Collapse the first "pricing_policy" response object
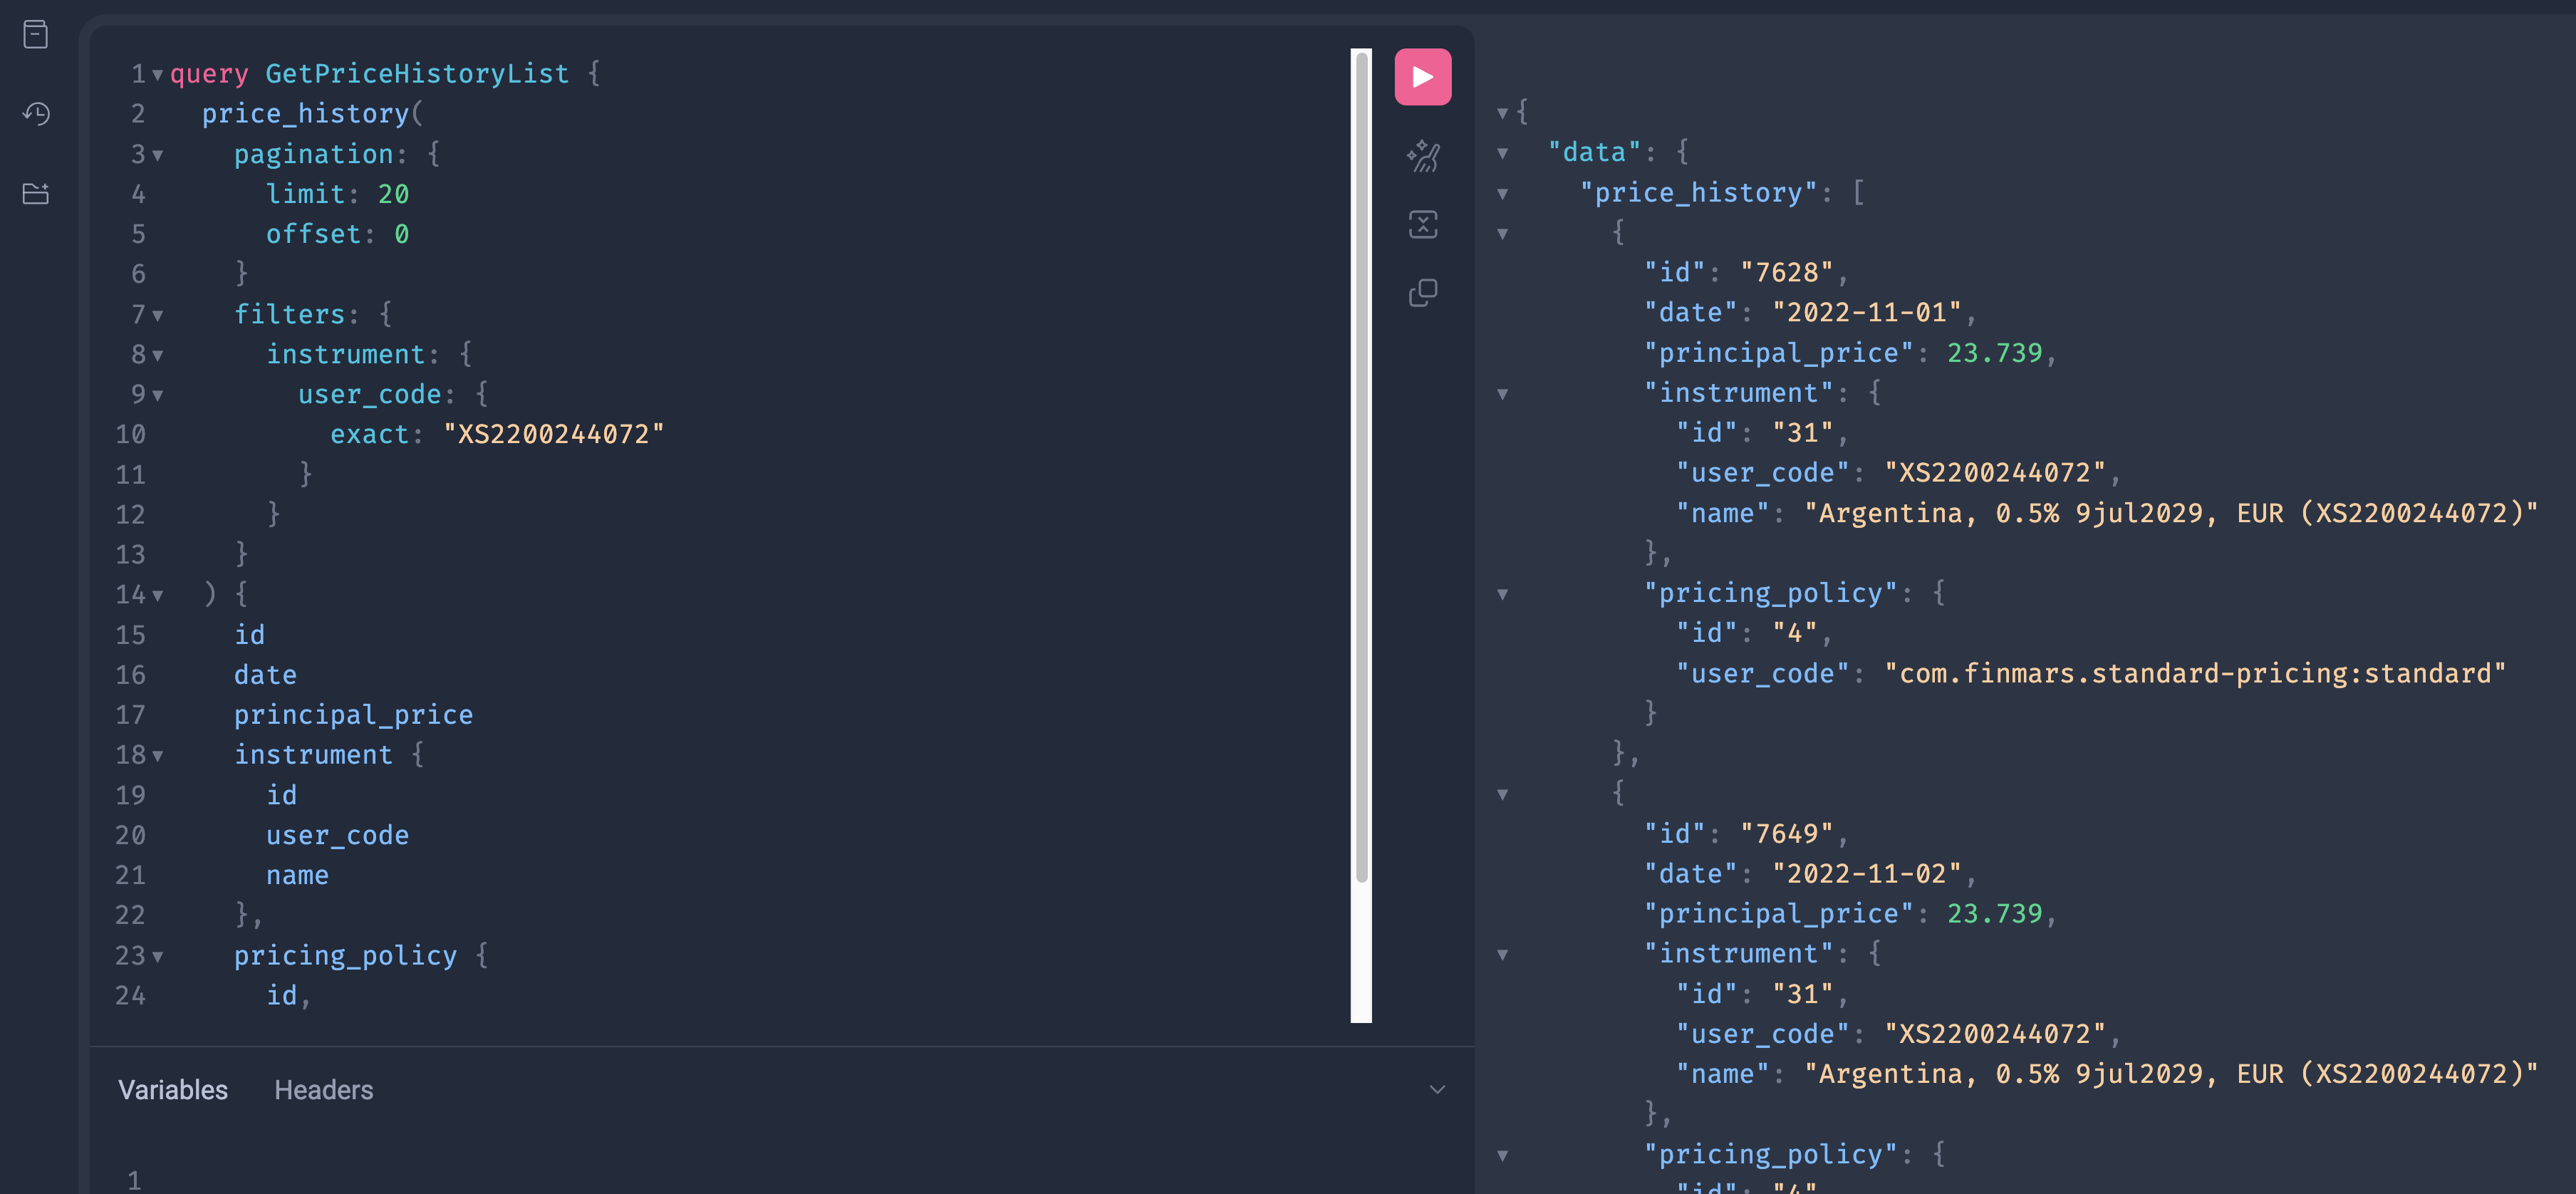2576x1194 pixels. tap(1502, 594)
